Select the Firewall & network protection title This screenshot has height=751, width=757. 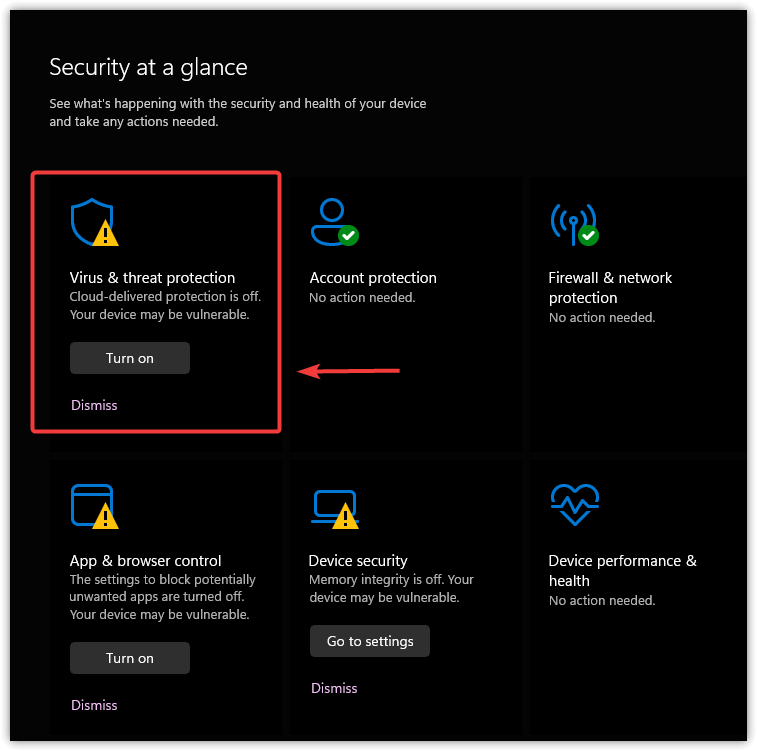pyautogui.click(x=610, y=288)
